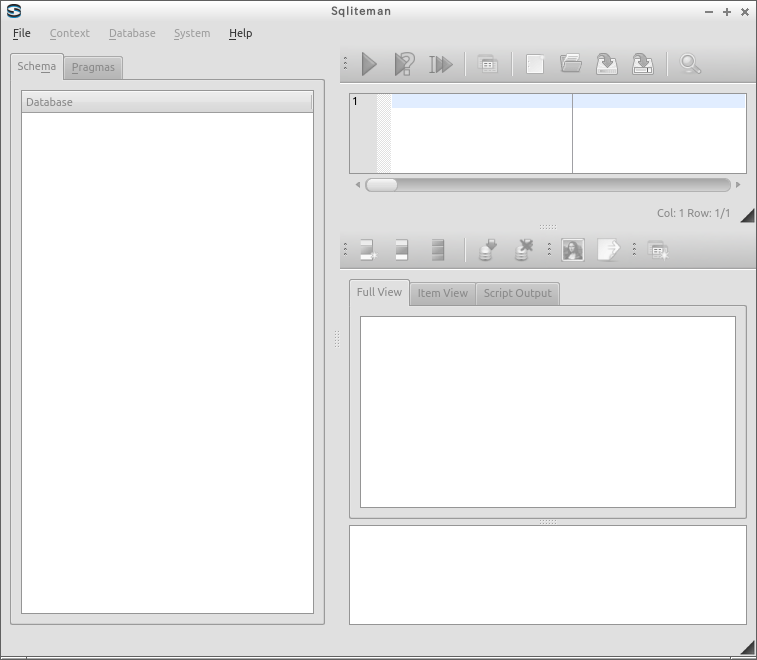The width and height of the screenshot is (757, 660).
Task: Click the Search magnifier icon
Action: tap(690, 64)
